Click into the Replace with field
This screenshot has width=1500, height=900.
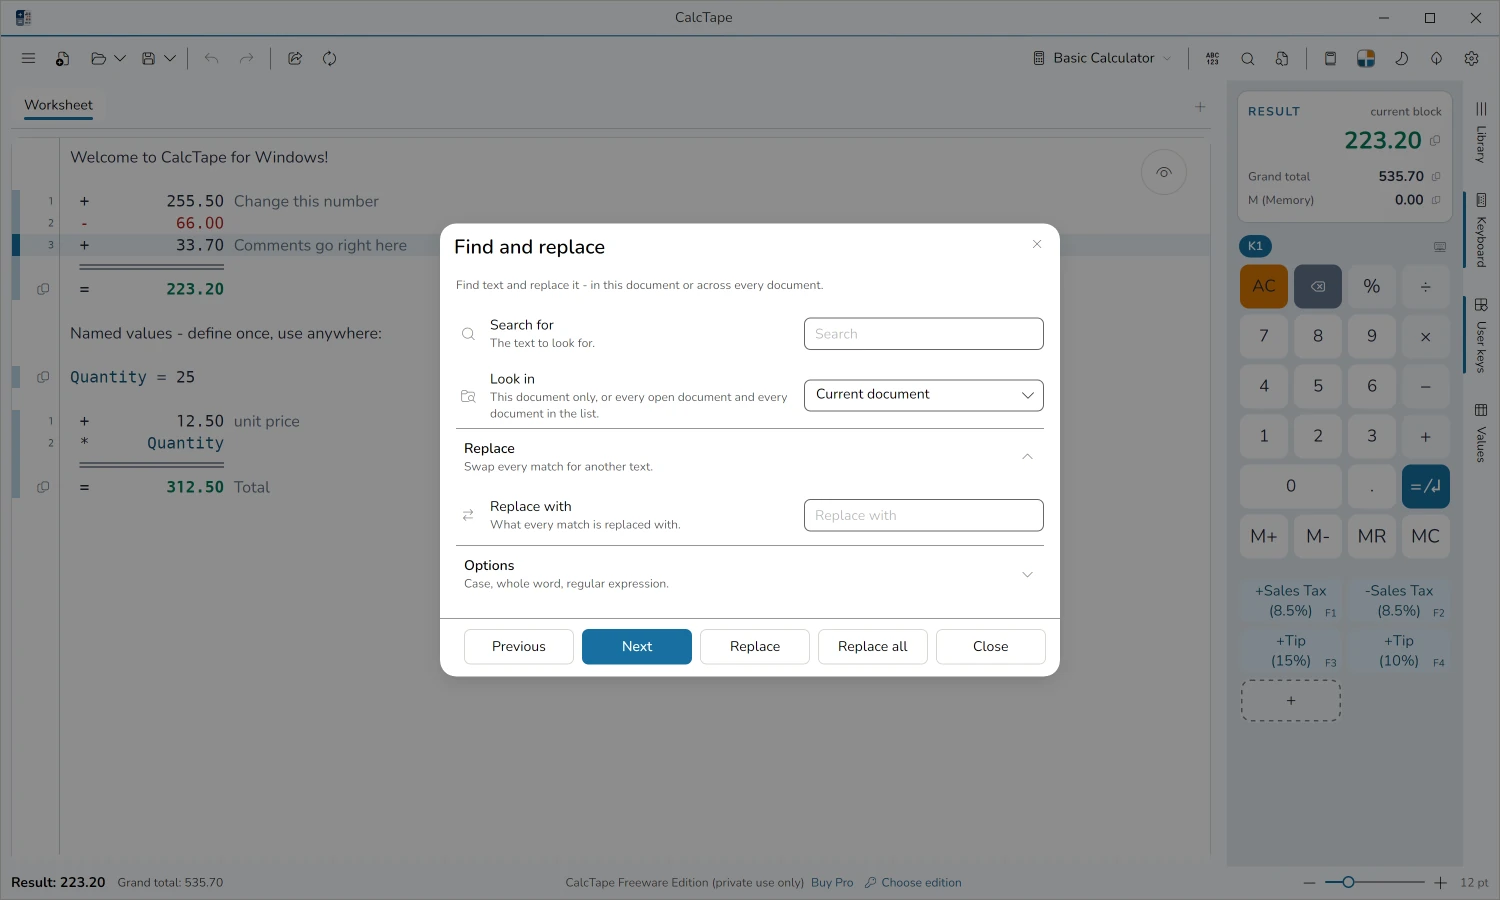click(924, 515)
